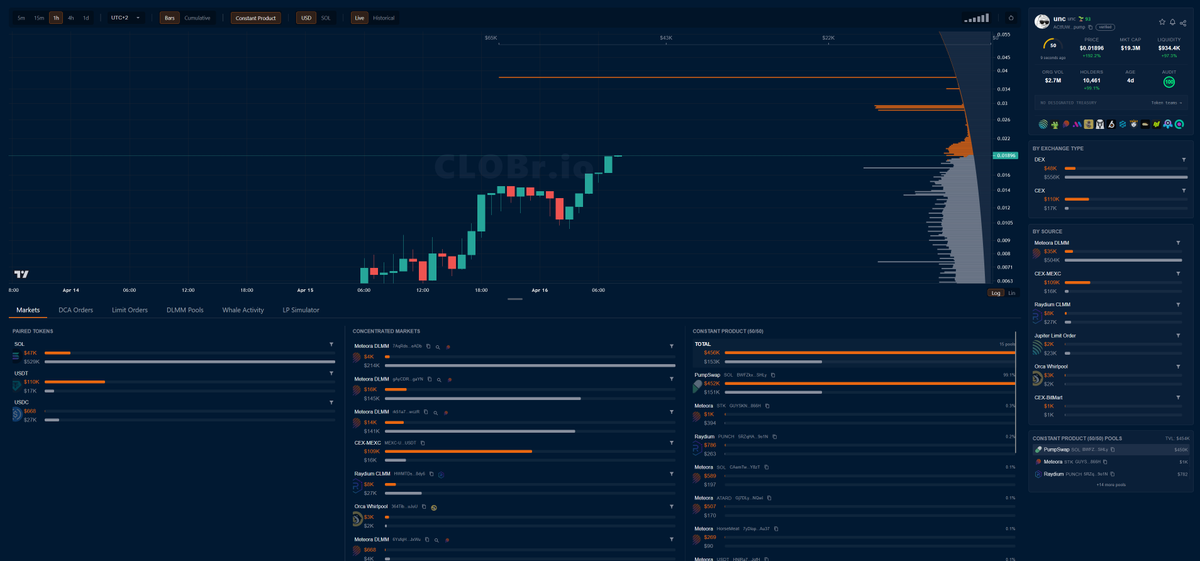
Task: Filter the Raydium CLMM concentrated market row
Action: [x=673, y=474]
